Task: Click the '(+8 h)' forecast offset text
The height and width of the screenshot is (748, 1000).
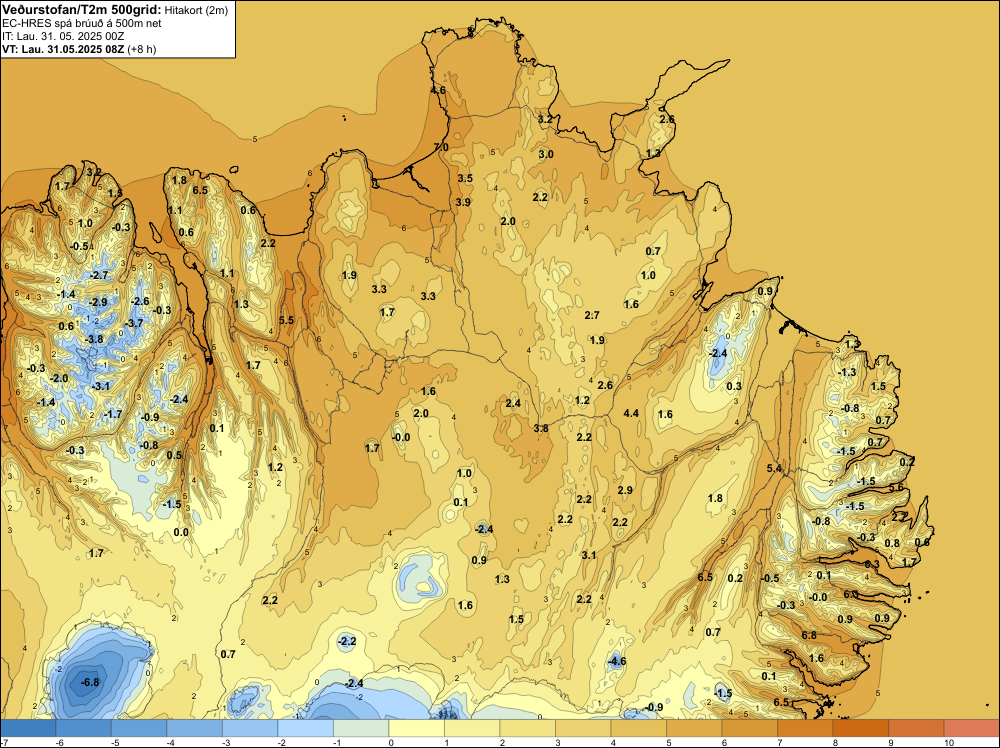Action: 142,49
